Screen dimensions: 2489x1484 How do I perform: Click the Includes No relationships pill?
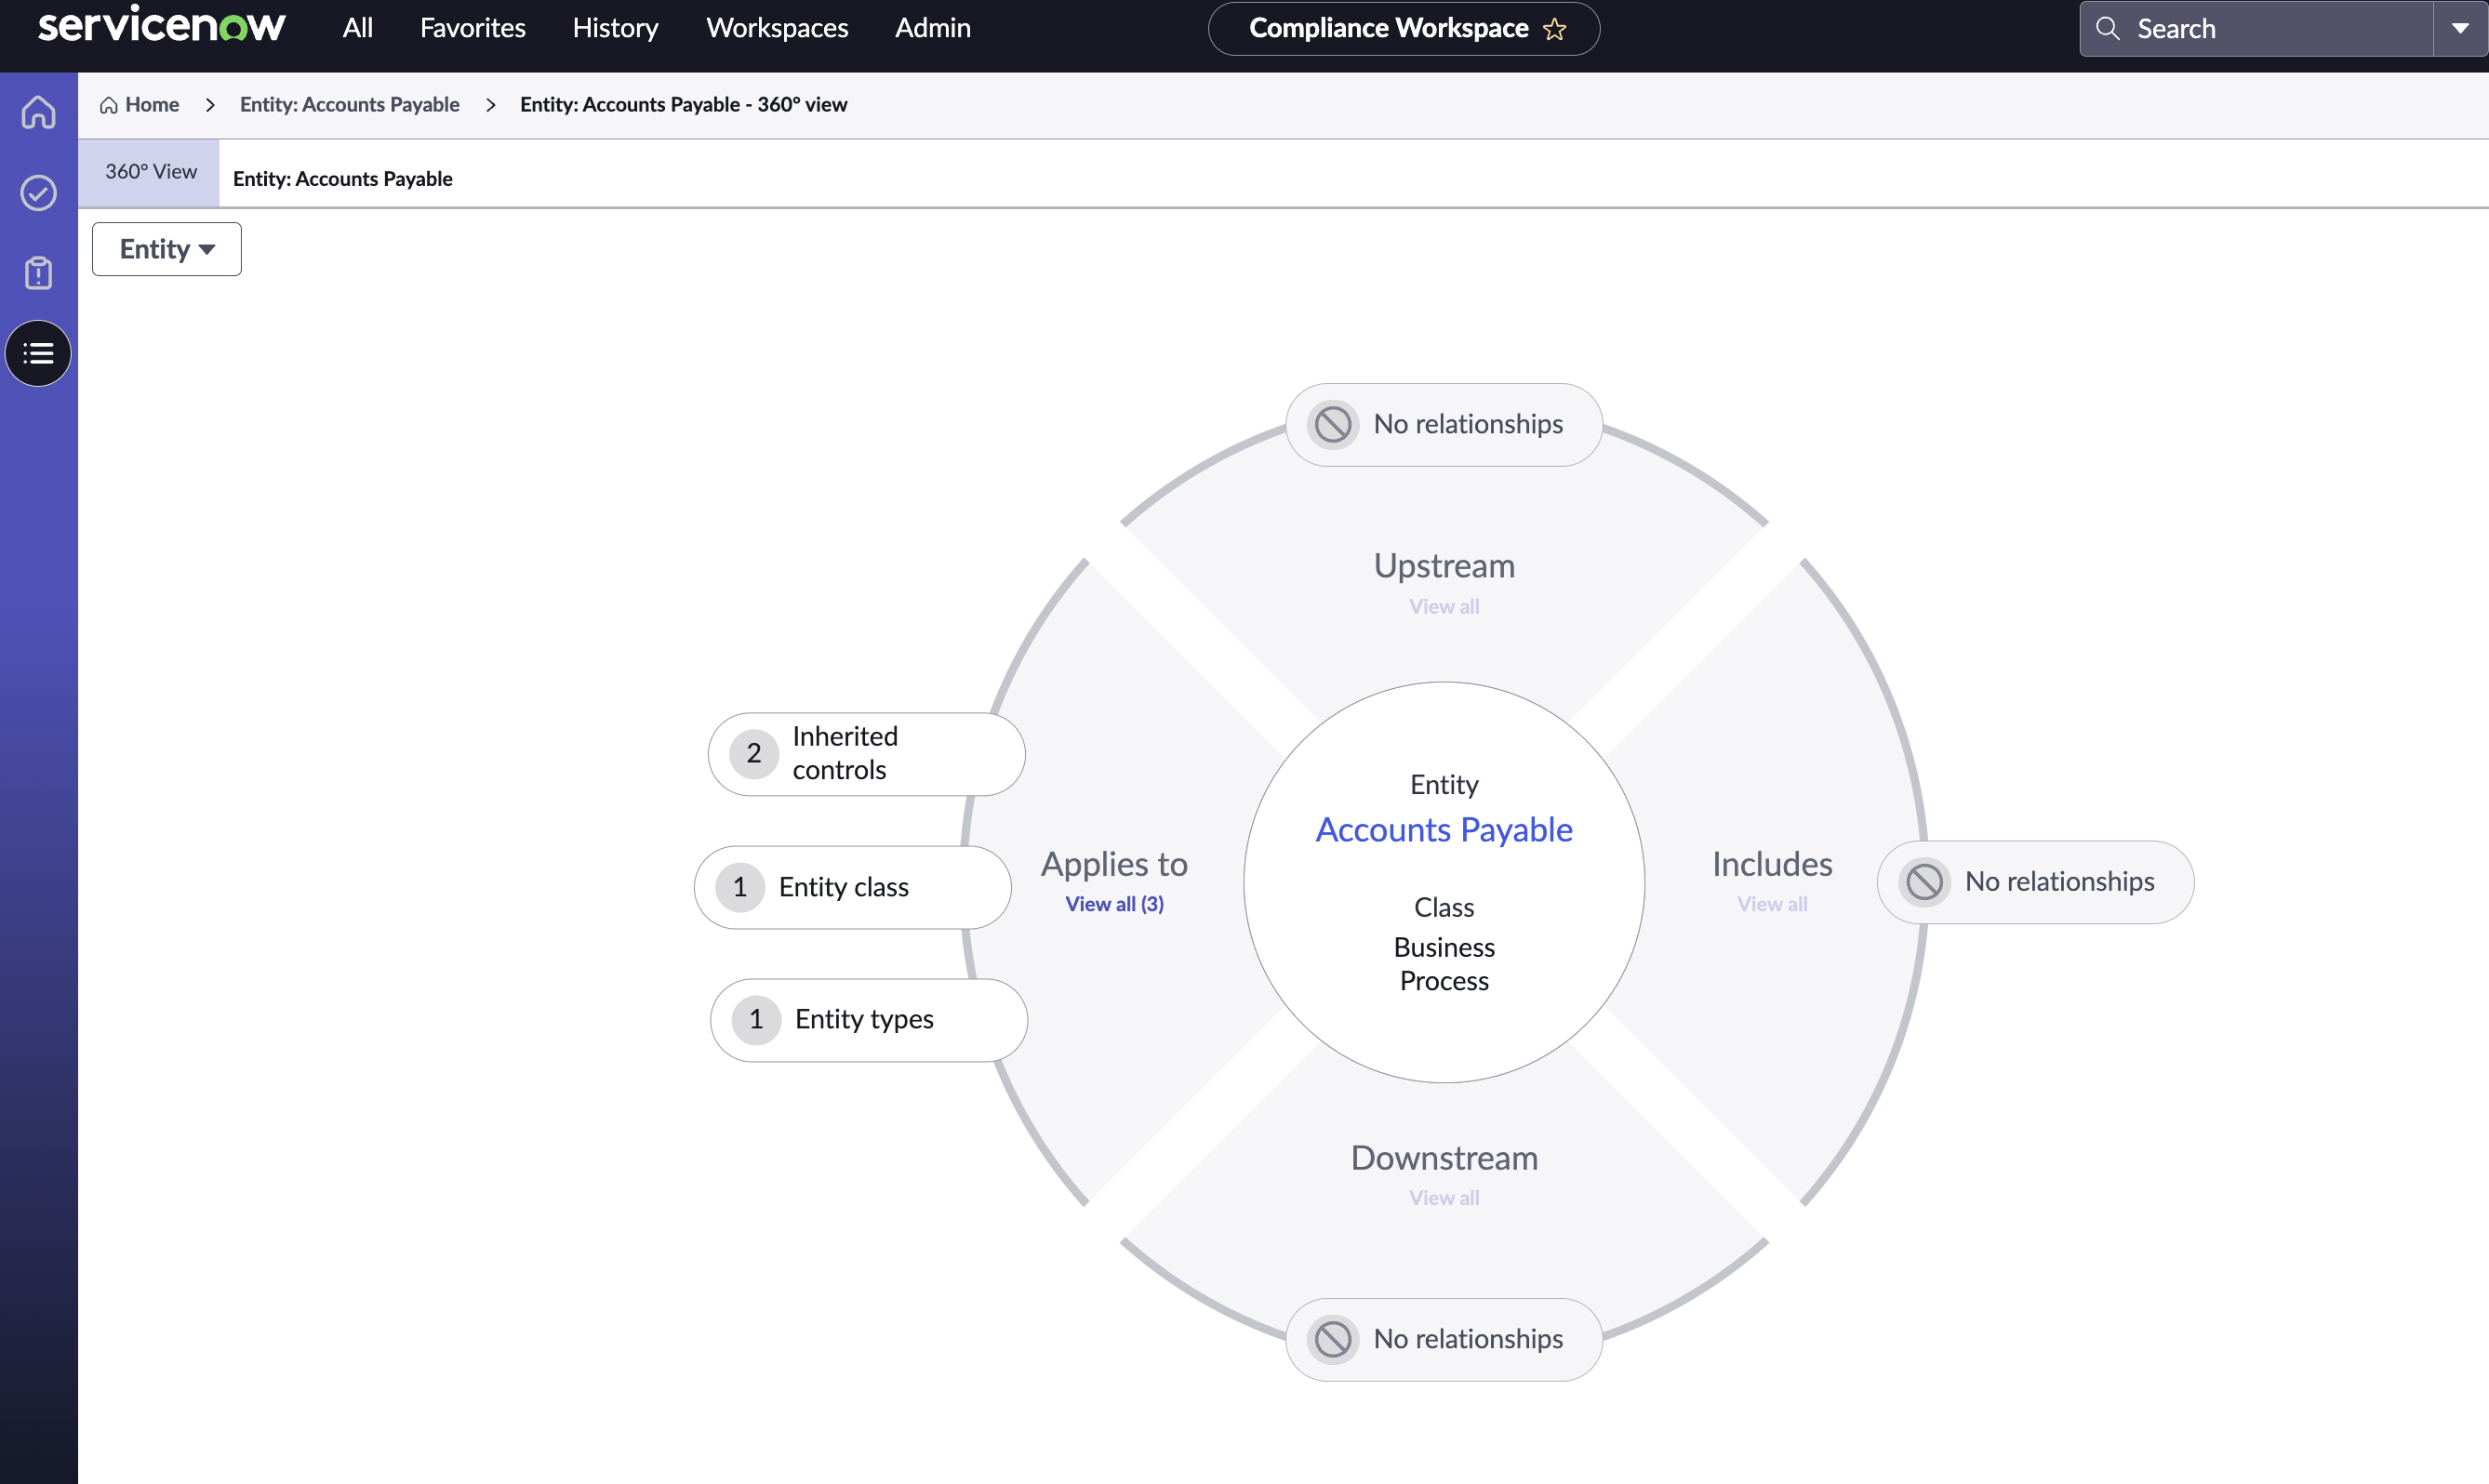coord(2036,882)
